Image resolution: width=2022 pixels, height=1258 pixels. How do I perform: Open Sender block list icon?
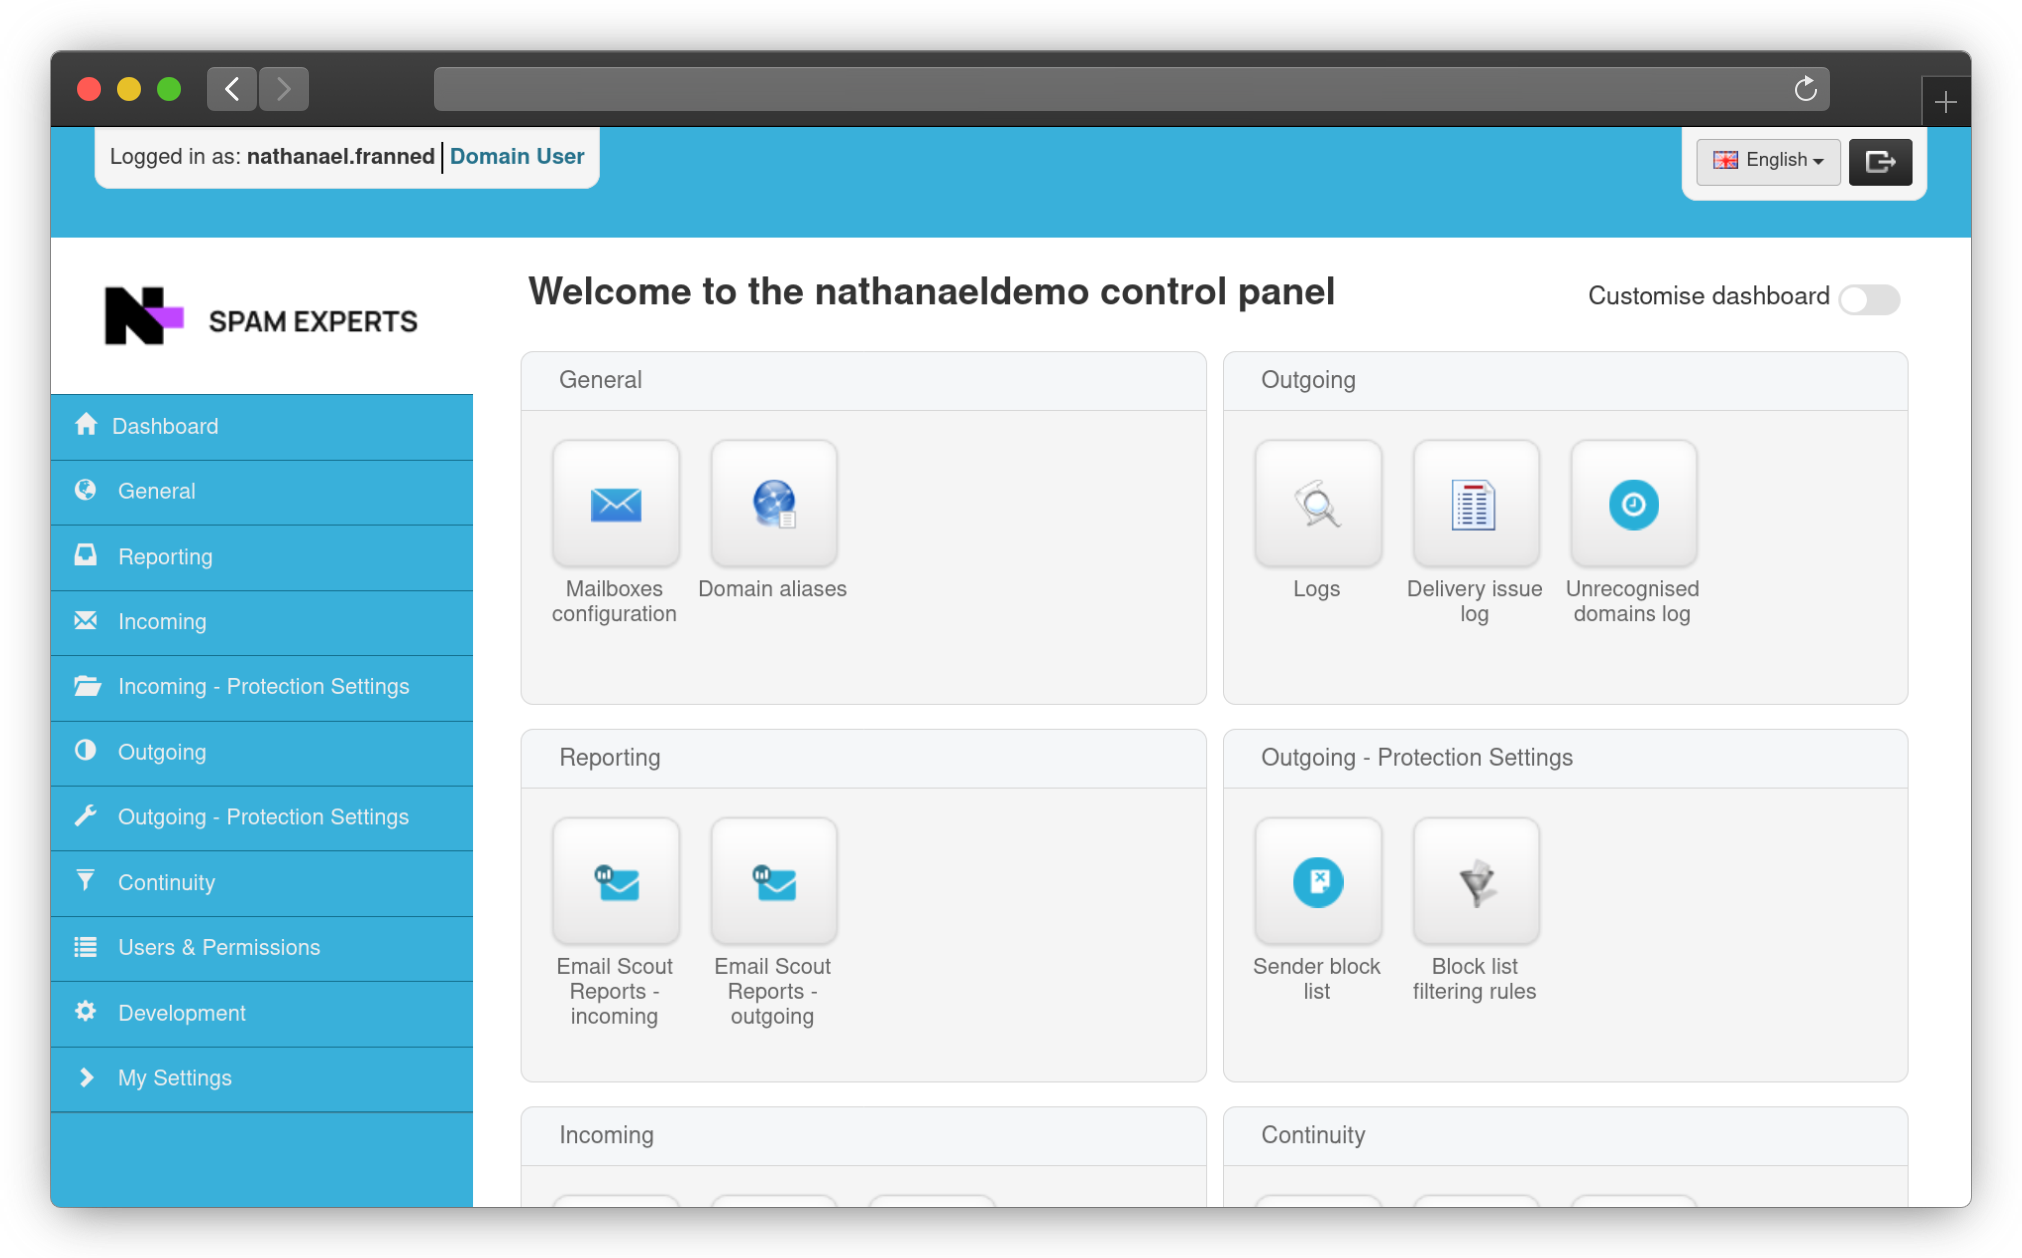(x=1317, y=882)
